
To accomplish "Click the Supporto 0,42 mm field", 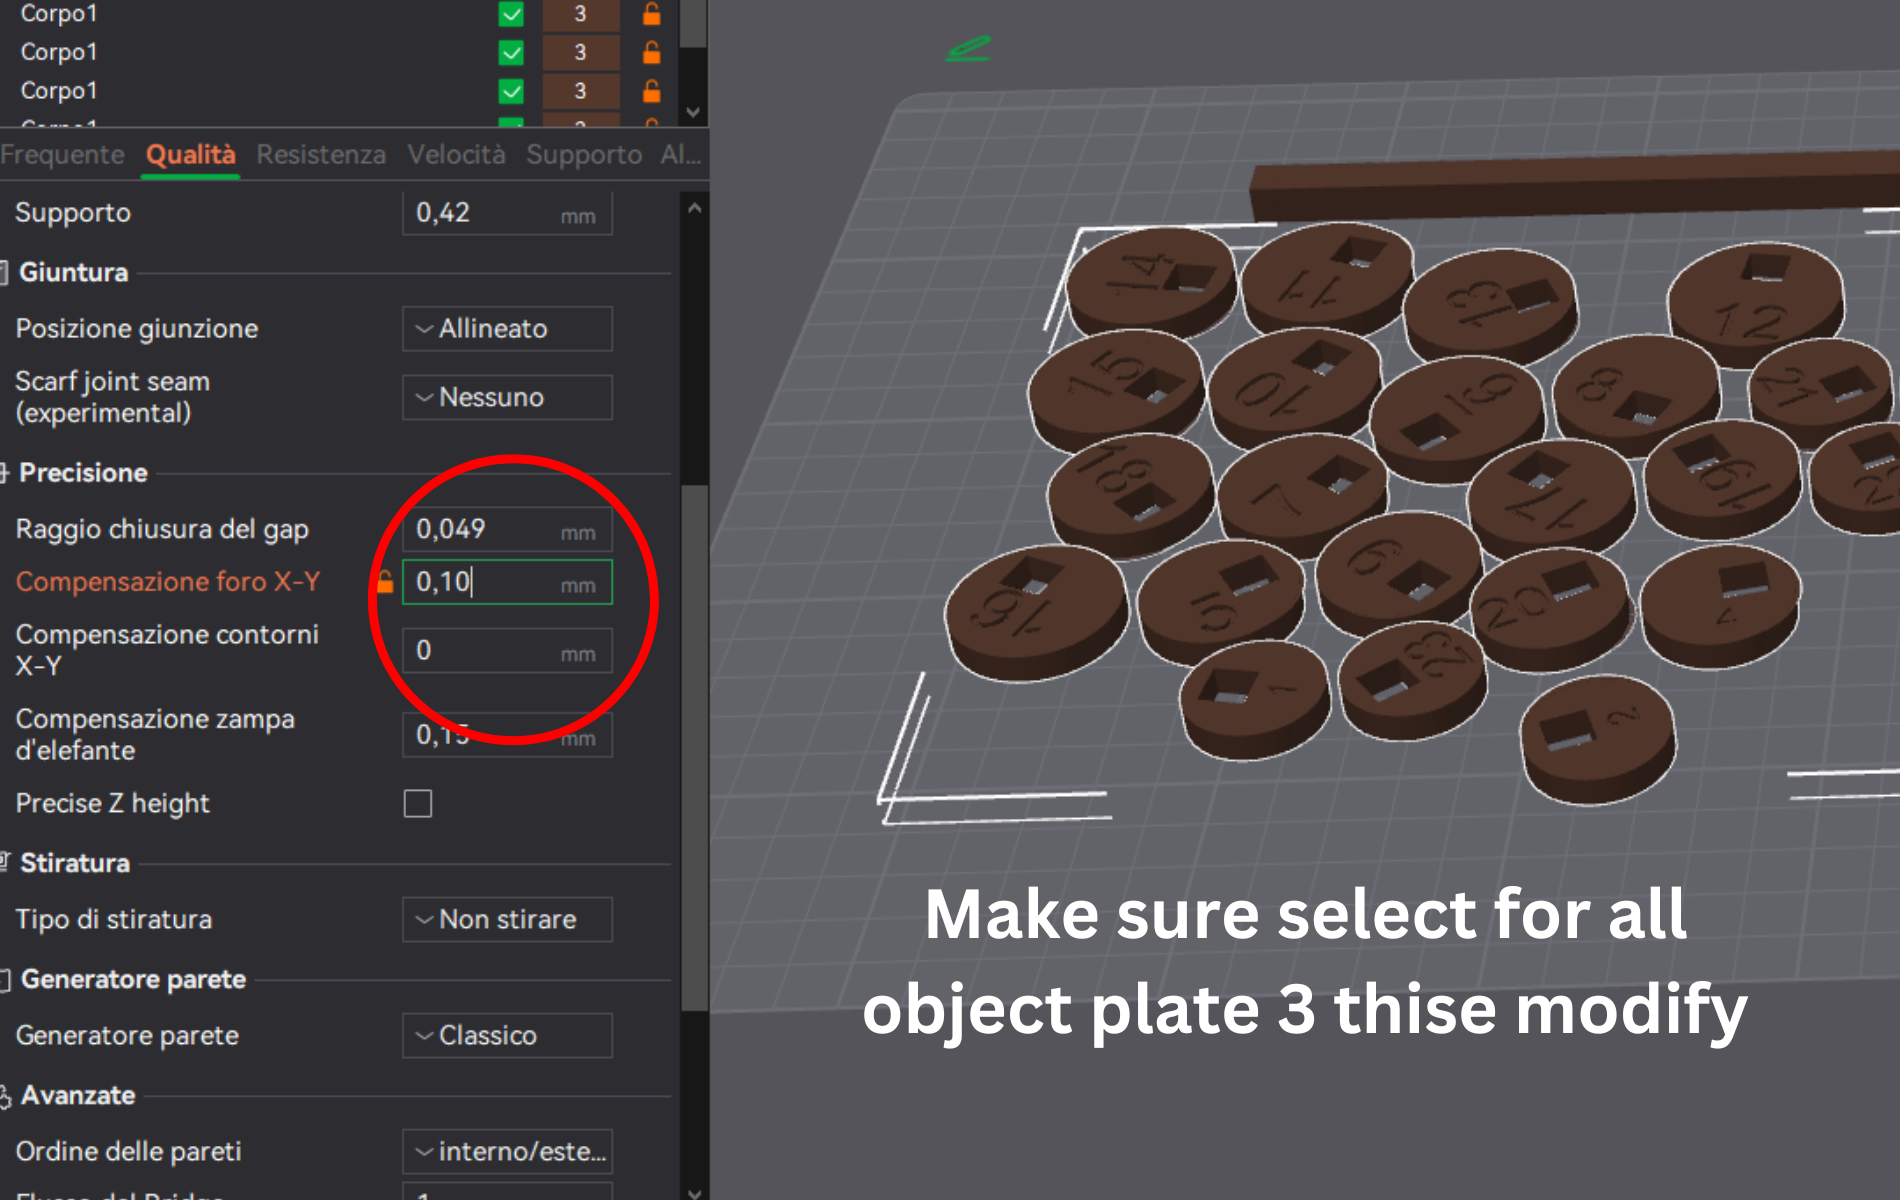I will [x=507, y=212].
